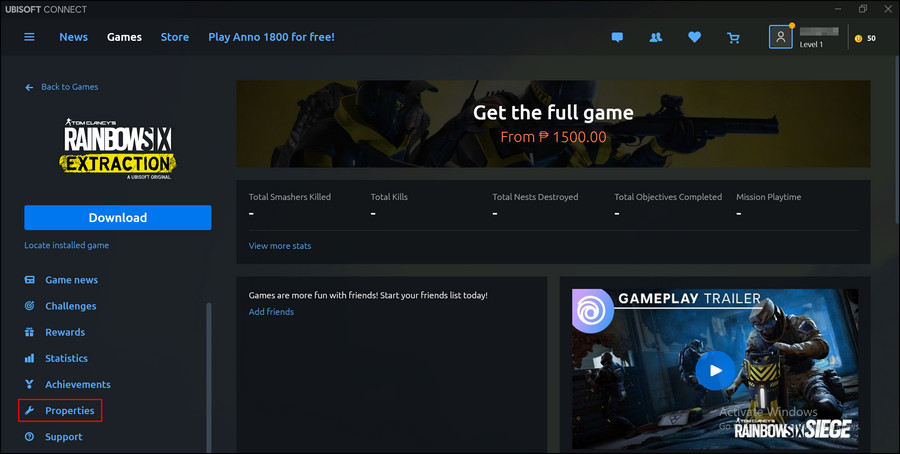This screenshot has height=454, width=900.
Task: Open Play Anno 1800 for free!
Action: click(271, 37)
